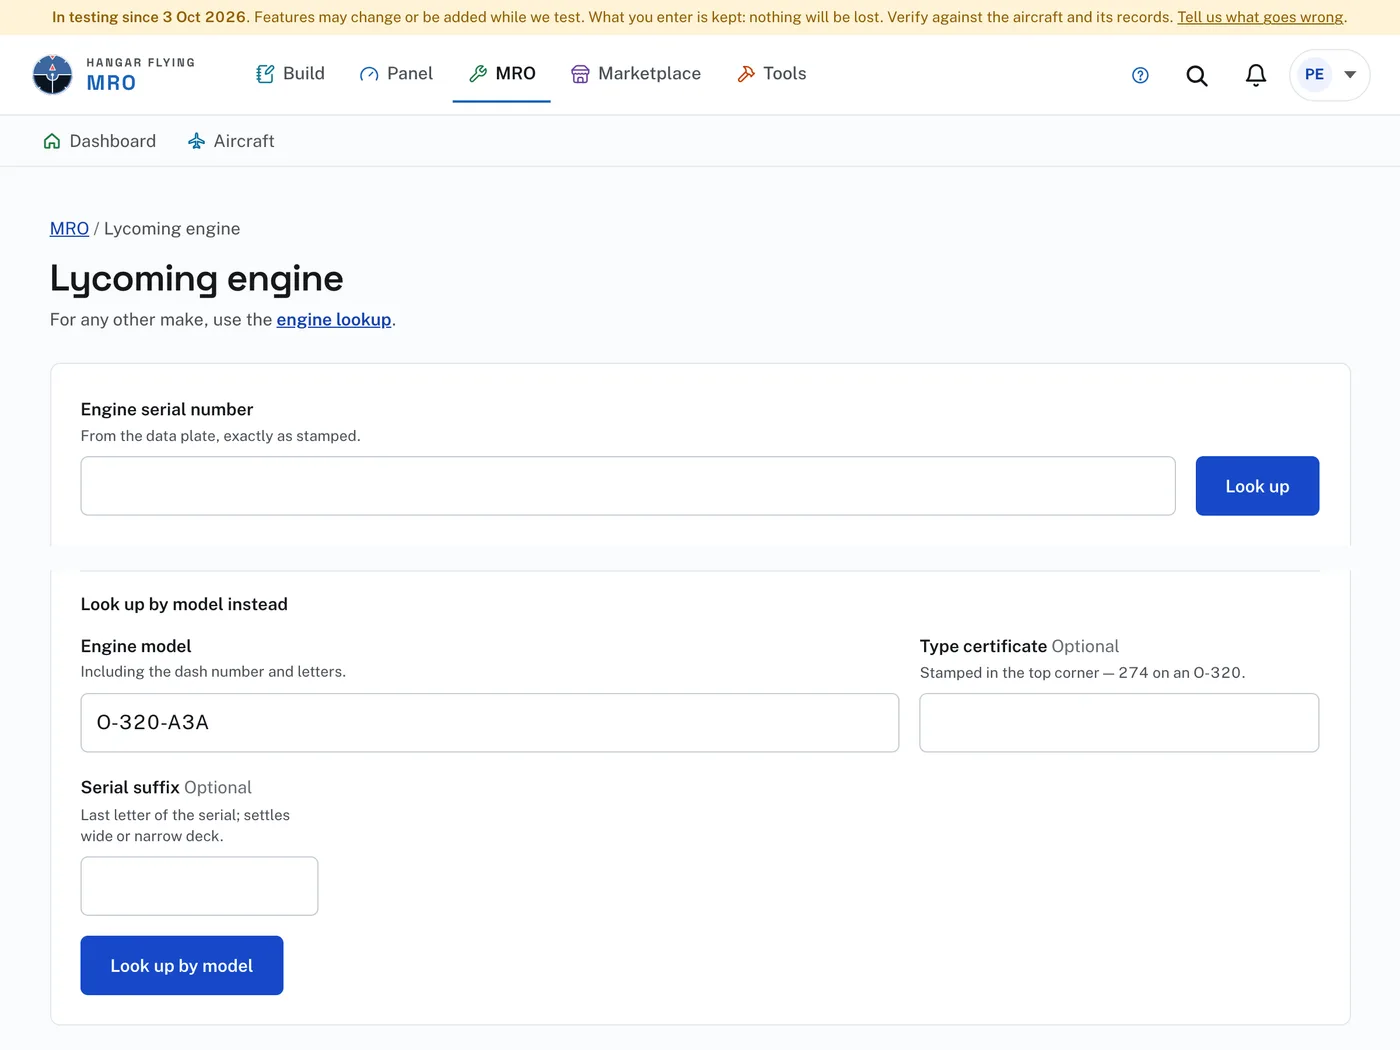The height and width of the screenshot is (1050, 1400).
Task: Switch to the Panel tab
Action: coord(396,74)
